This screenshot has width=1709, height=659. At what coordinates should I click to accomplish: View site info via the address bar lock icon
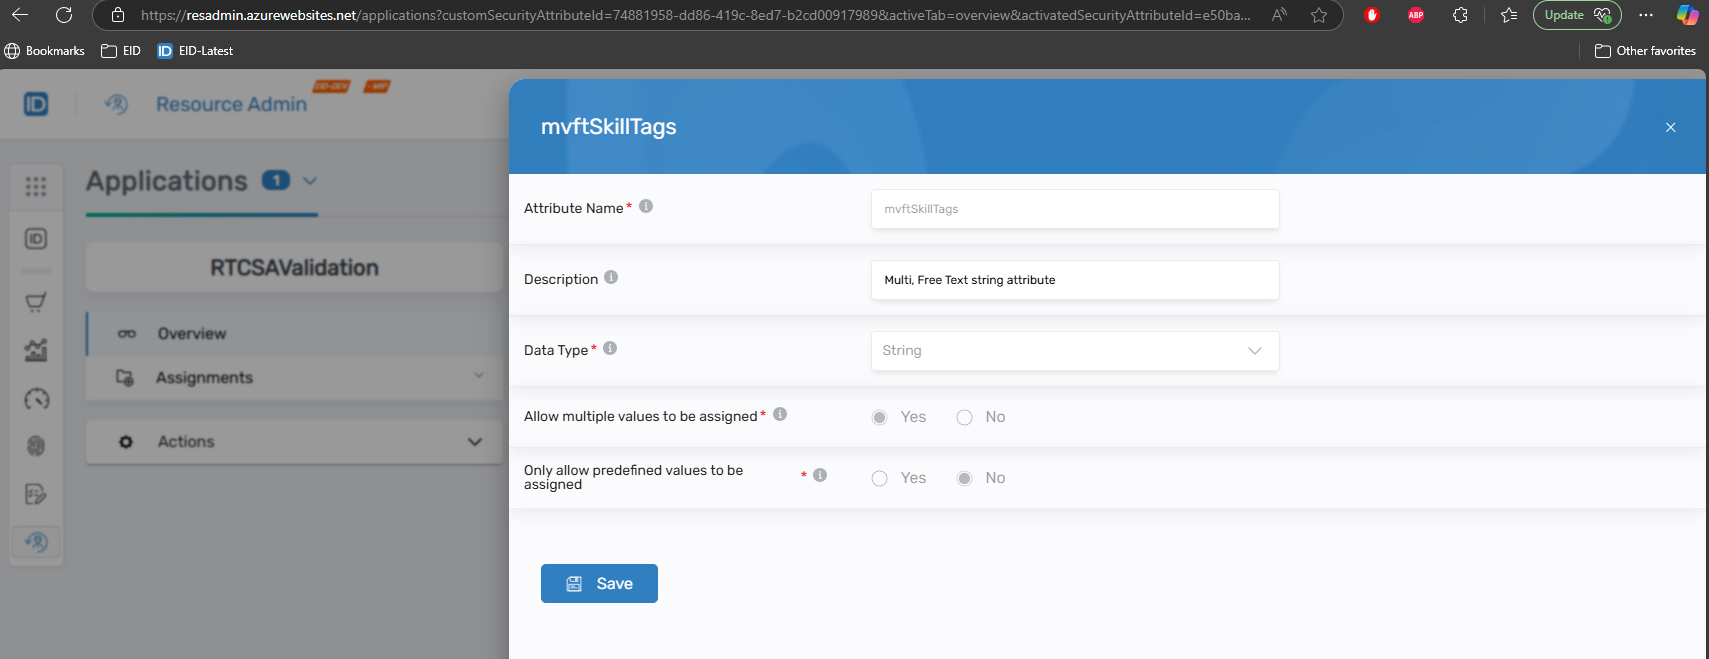pyautogui.click(x=118, y=15)
